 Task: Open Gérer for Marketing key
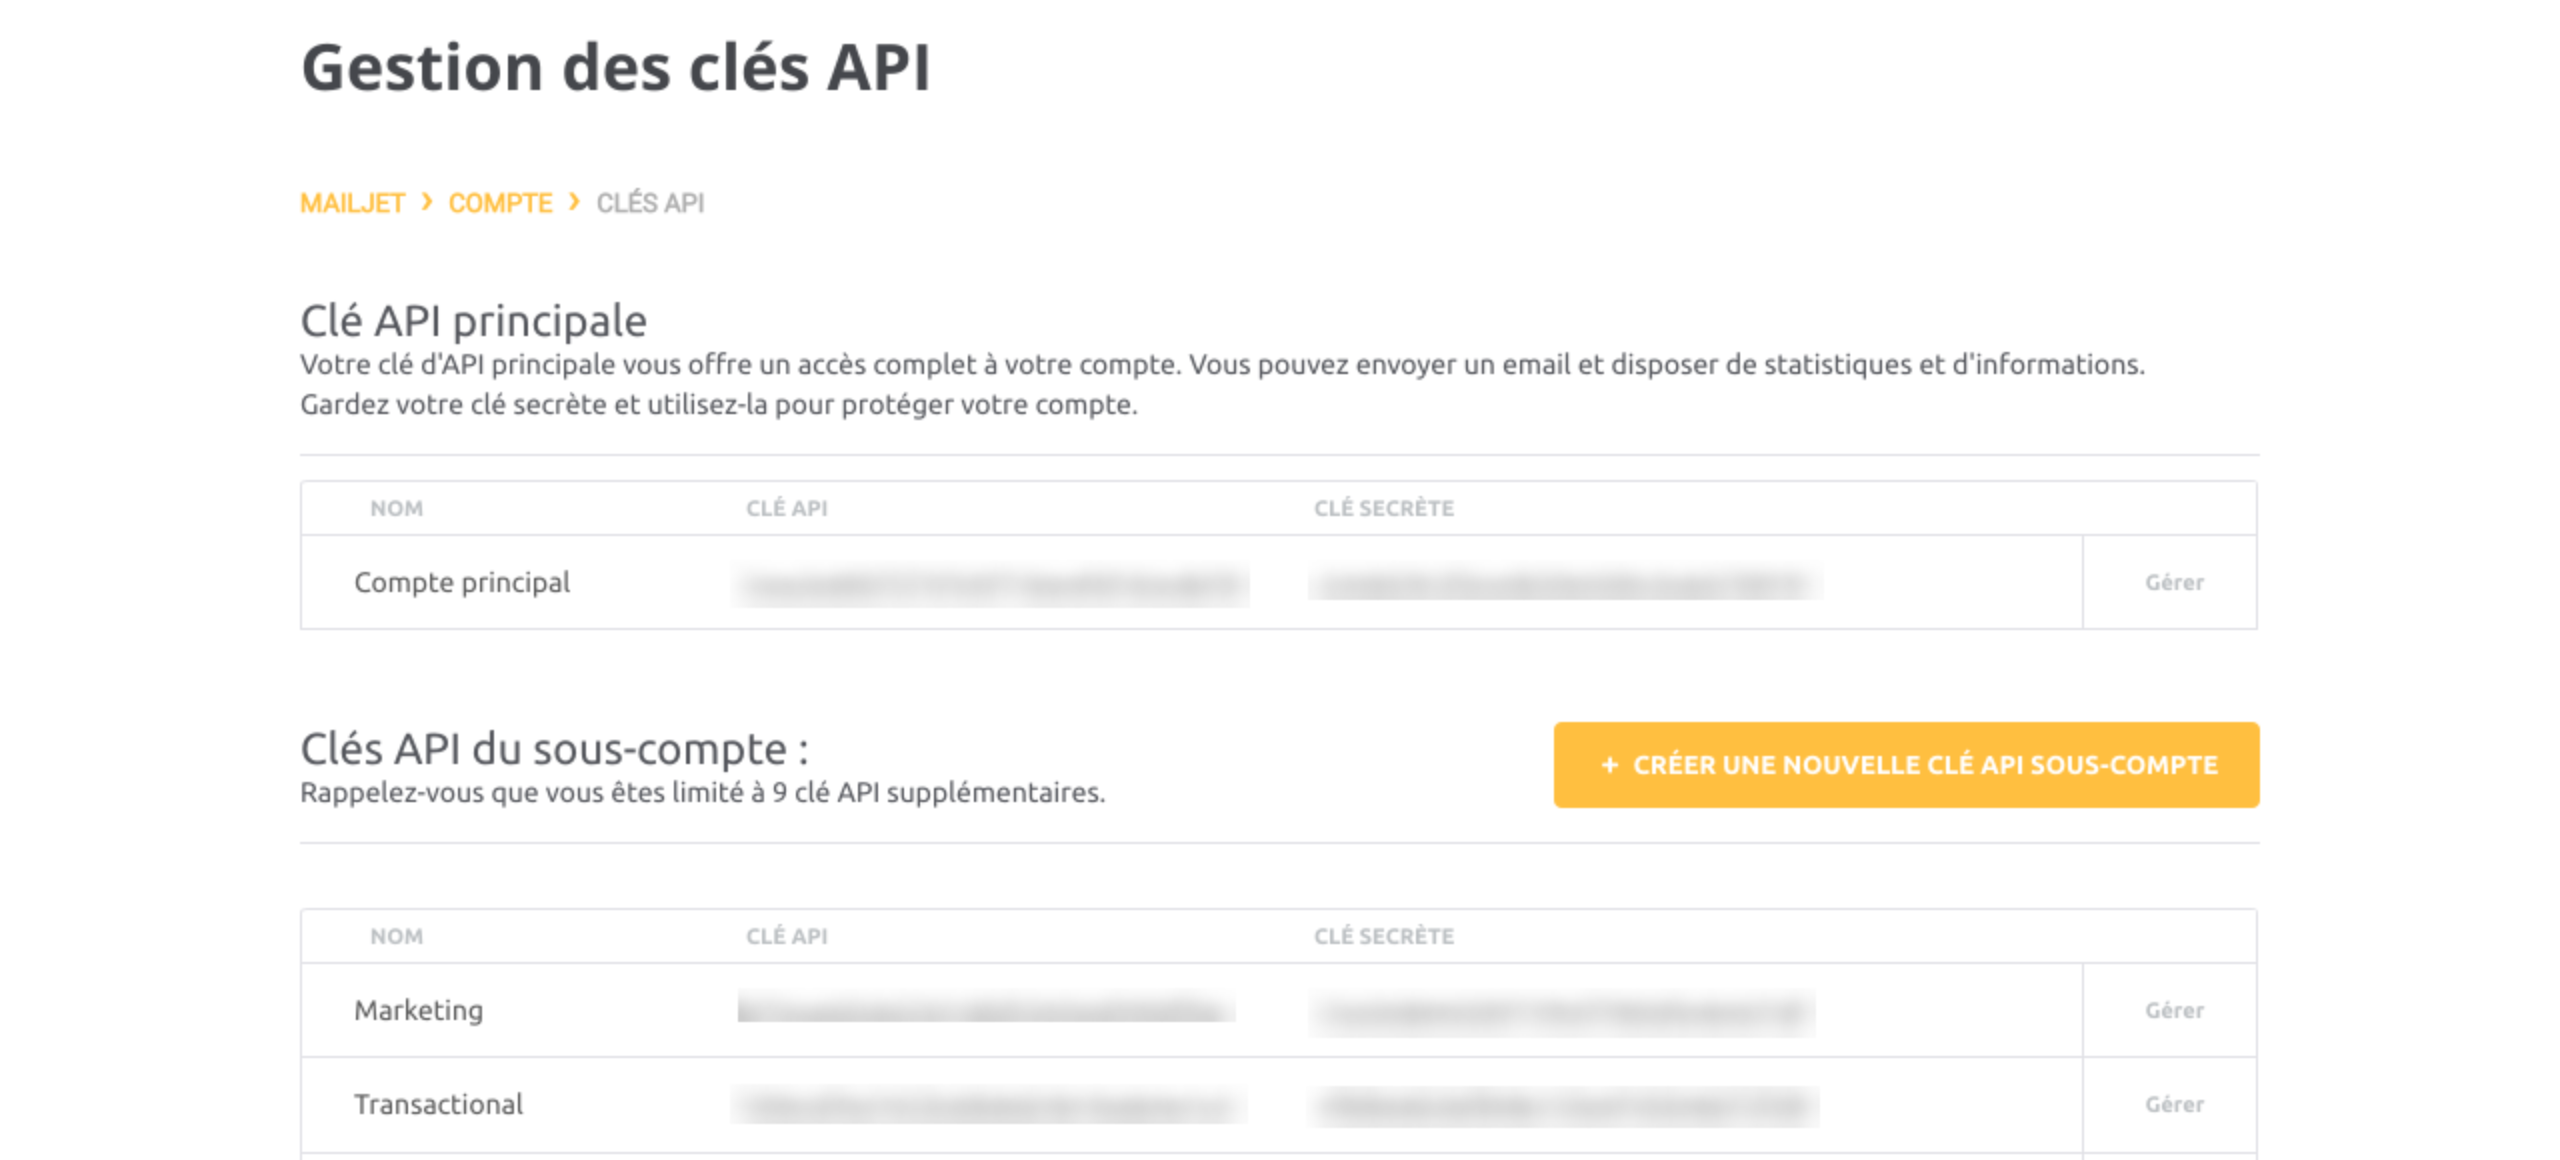2174,1010
